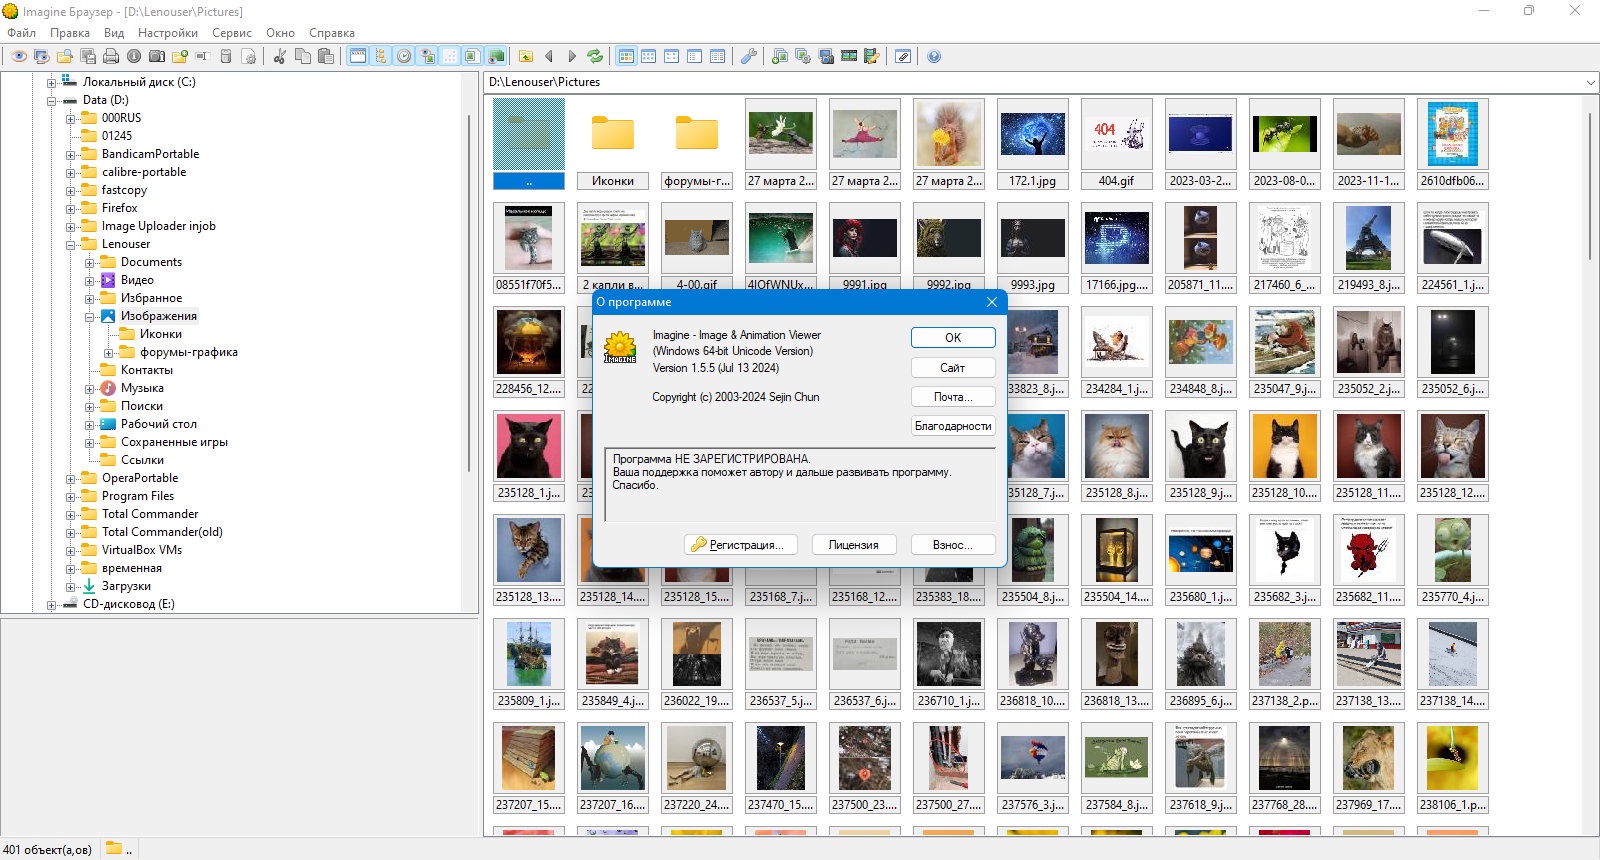Click the eye-shaped View icon in toolbar

(19, 56)
